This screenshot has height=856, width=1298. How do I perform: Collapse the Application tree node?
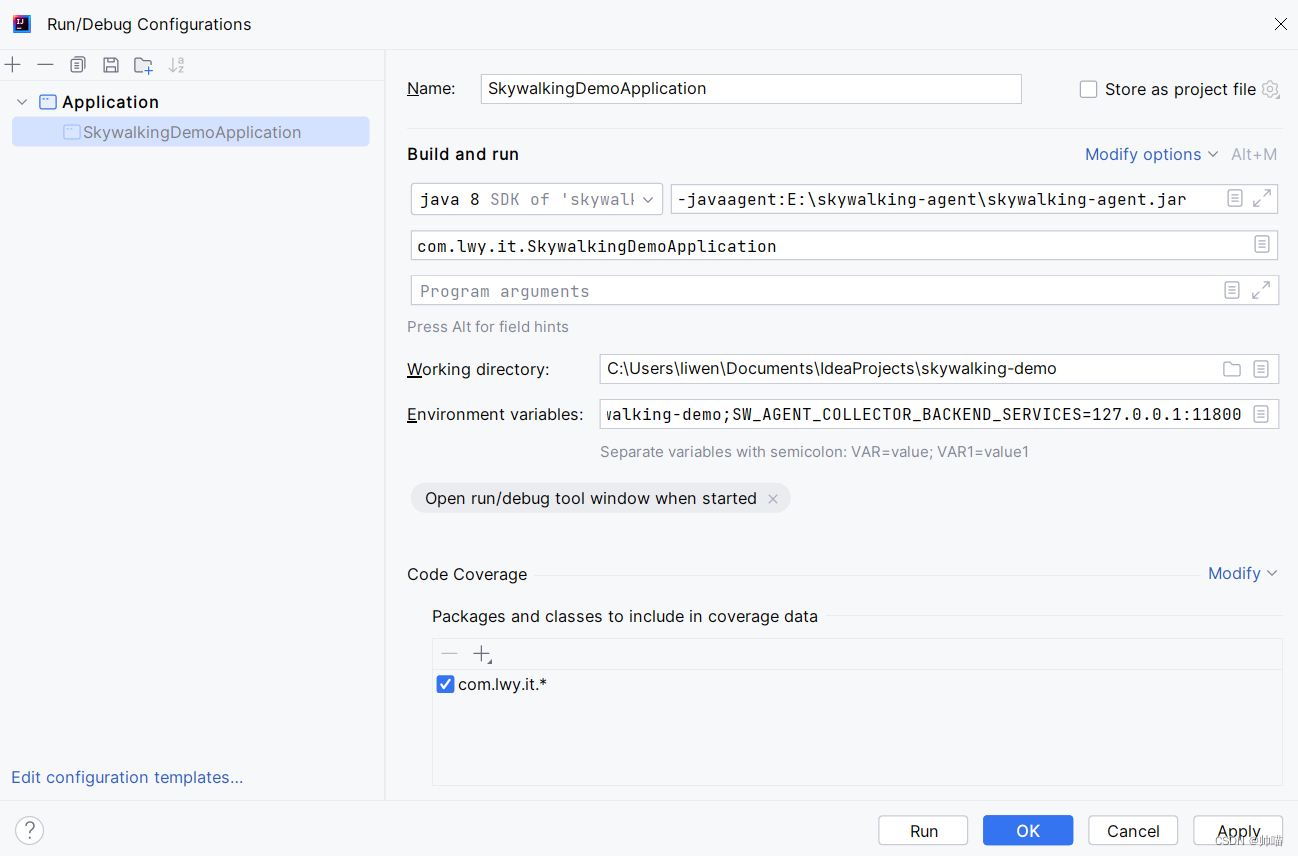point(22,102)
